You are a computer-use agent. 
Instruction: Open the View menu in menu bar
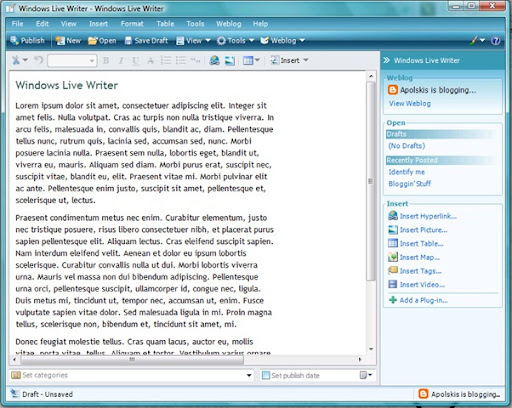pyautogui.click(x=68, y=24)
